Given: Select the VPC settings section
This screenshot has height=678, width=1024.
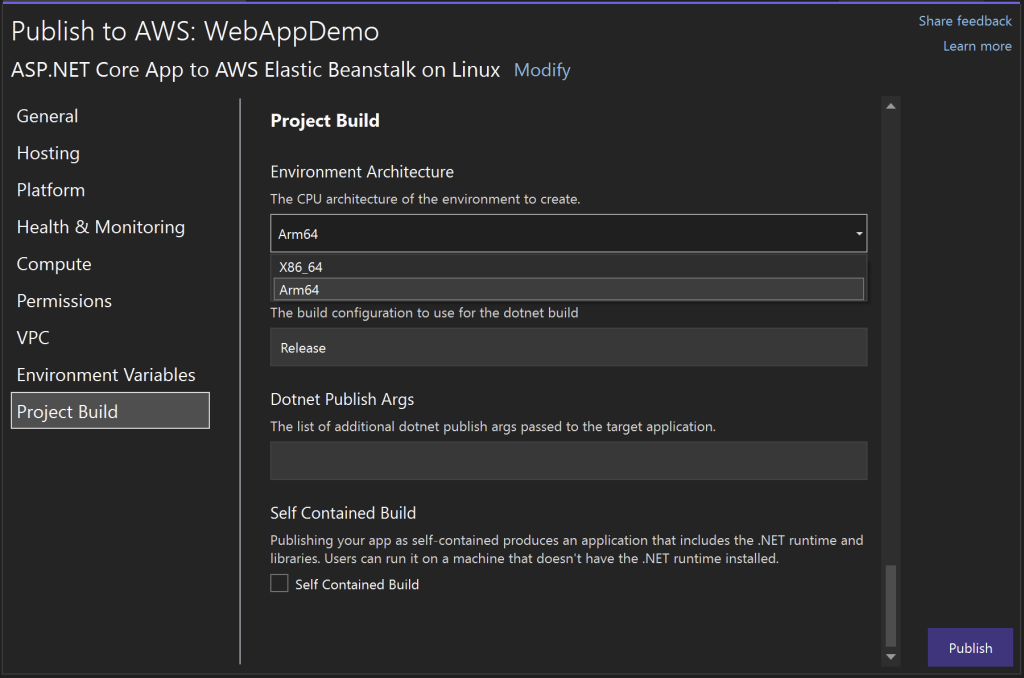Looking at the screenshot, I should click(x=32, y=338).
